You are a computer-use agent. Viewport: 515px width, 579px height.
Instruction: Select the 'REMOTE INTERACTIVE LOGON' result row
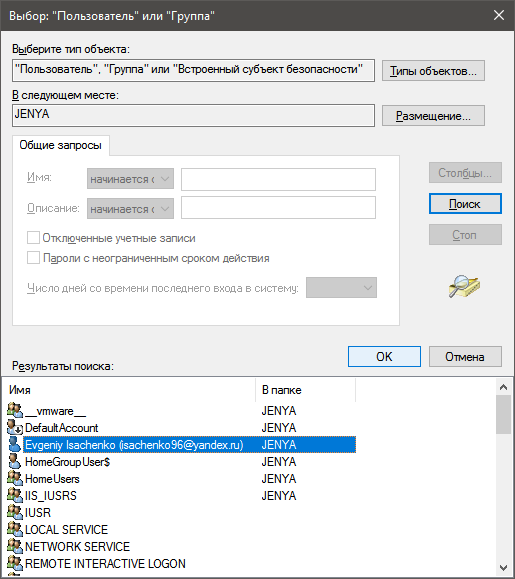[181, 563]
